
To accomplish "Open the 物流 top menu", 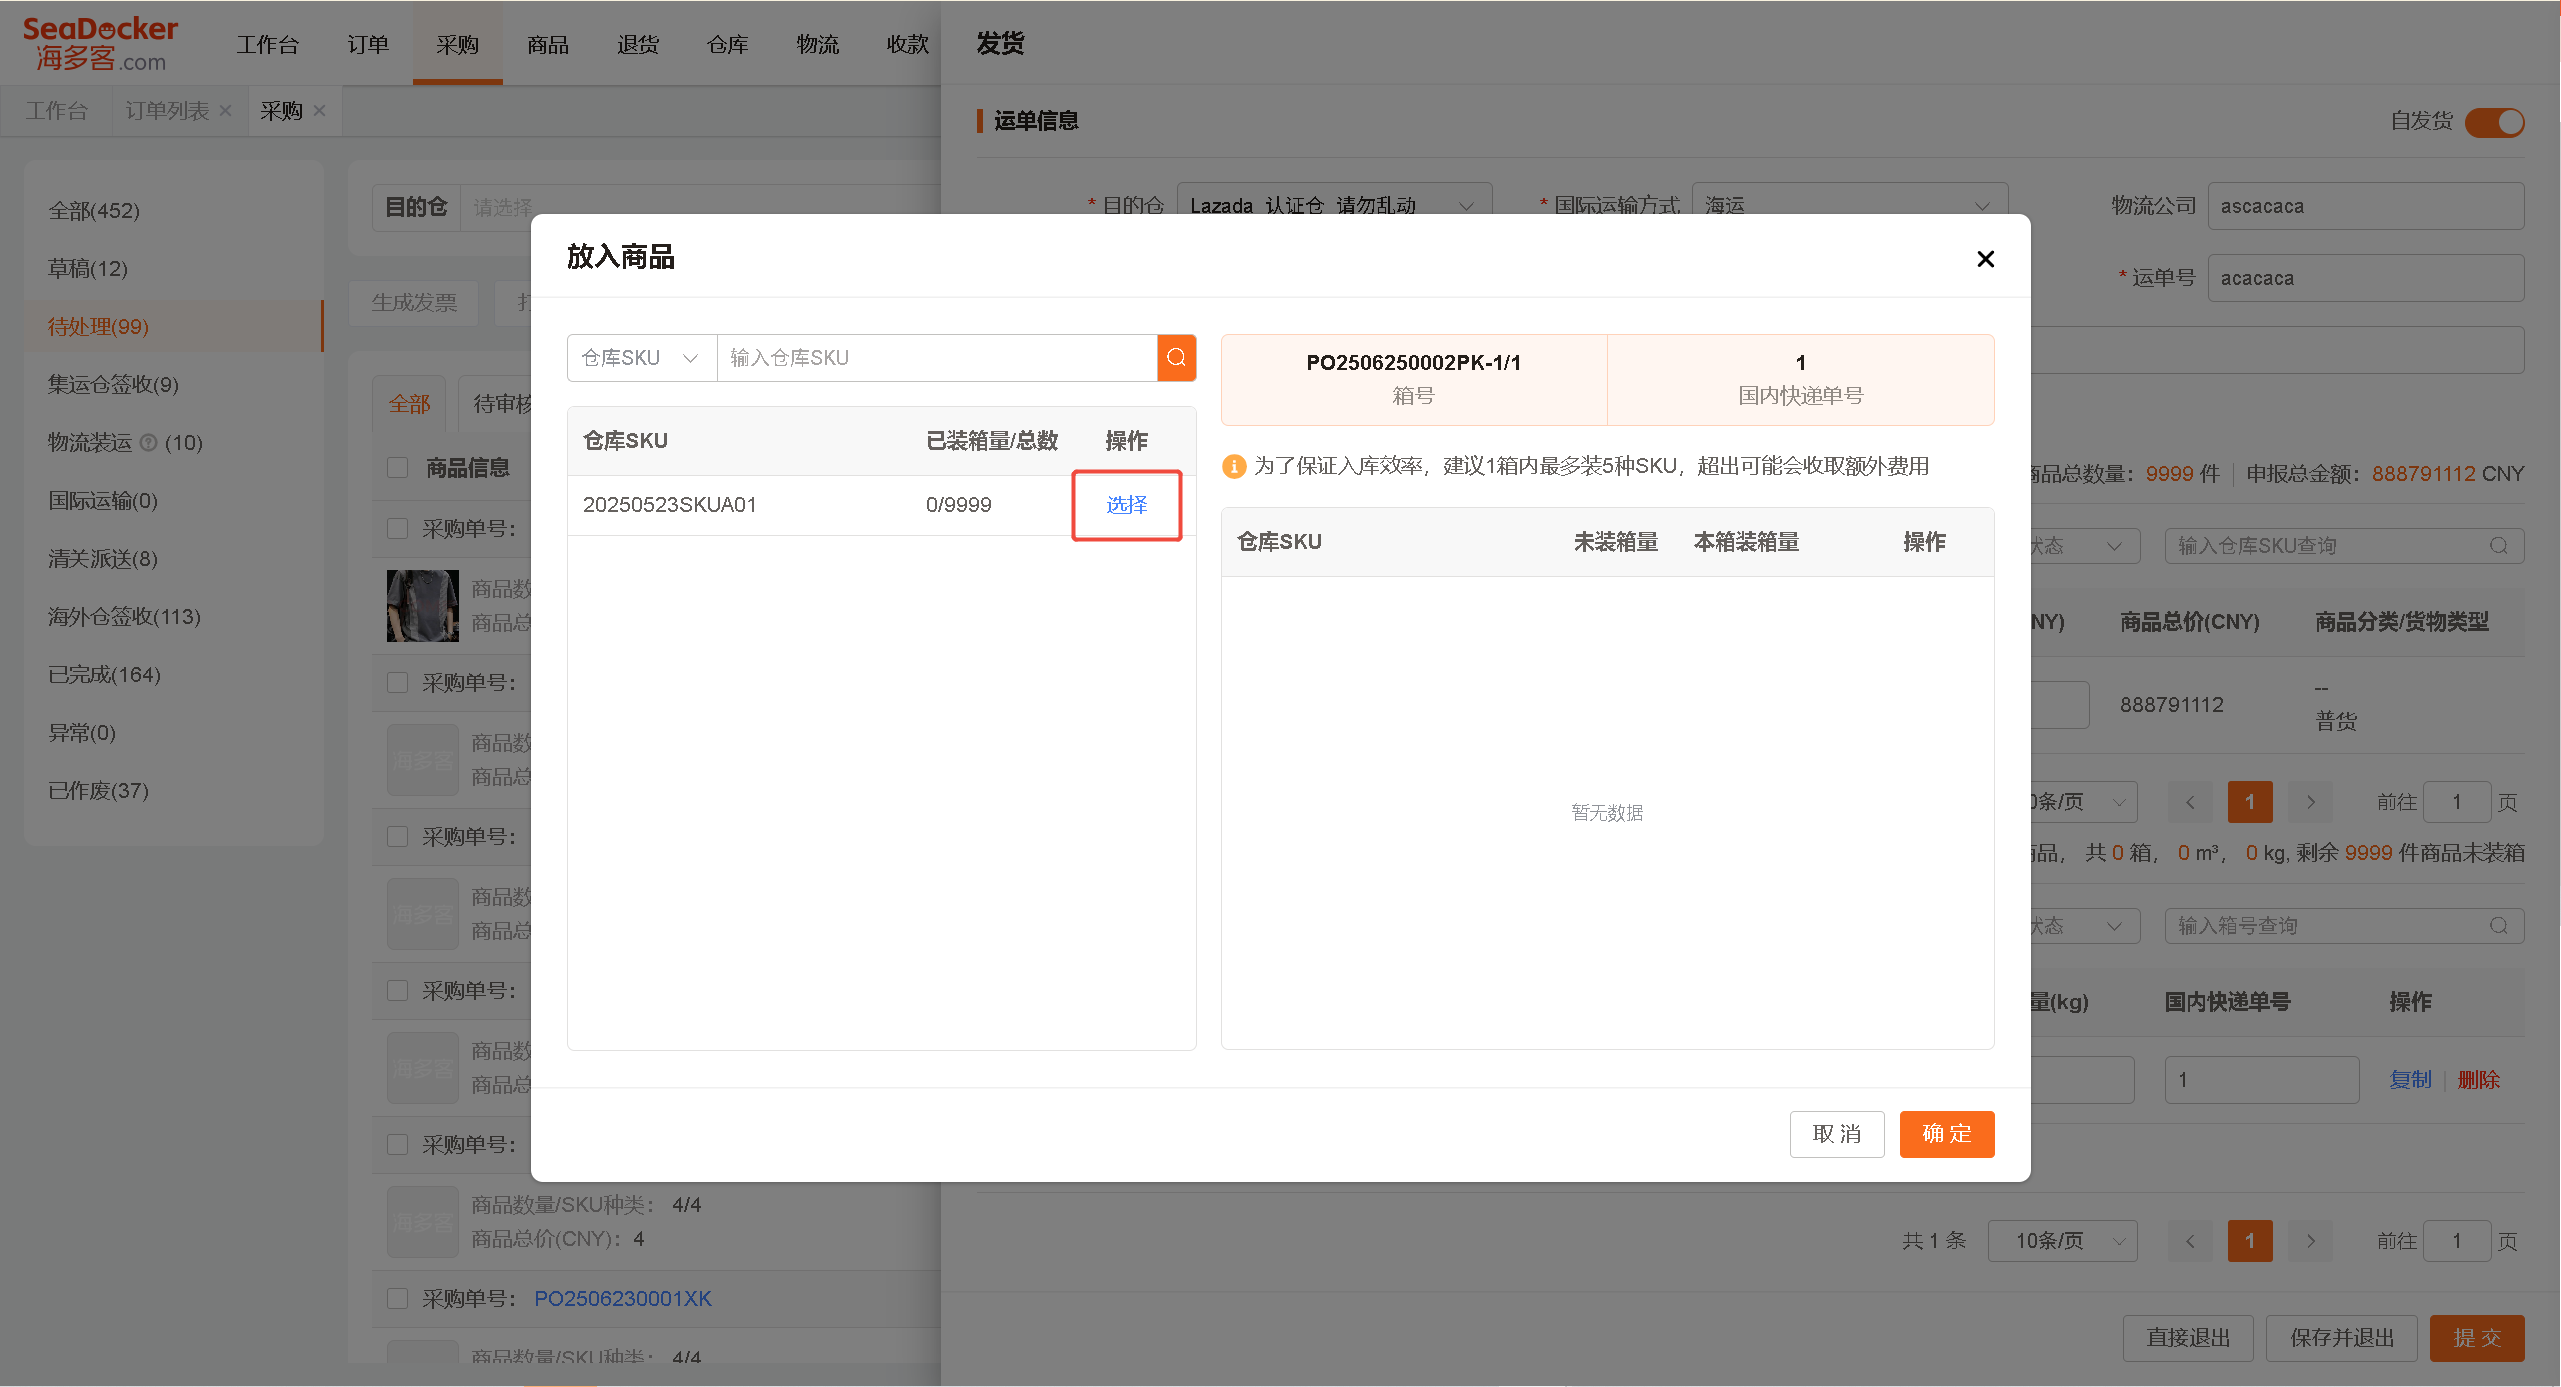I will coord(818,45).
